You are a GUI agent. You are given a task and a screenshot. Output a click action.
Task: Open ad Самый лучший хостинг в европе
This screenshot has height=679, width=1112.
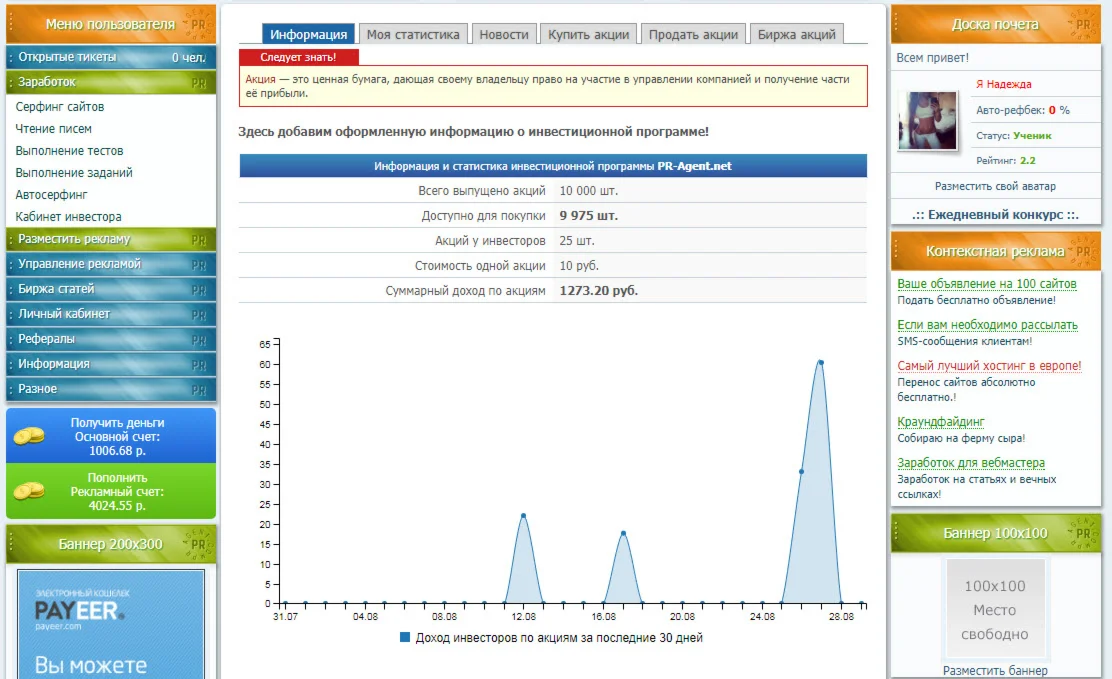pyautogui.click(x=989, y=366)
